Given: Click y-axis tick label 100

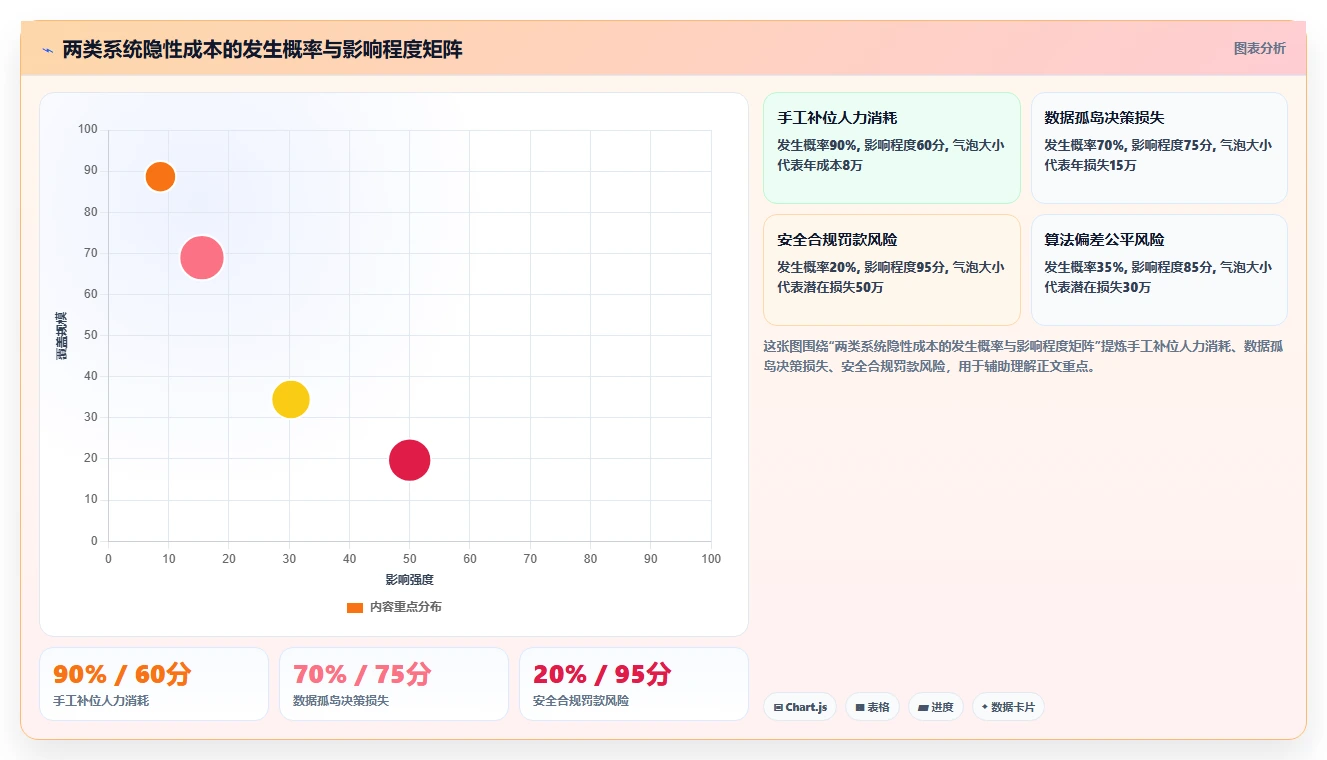Looking at the screenshot, I should click(88, 129).
